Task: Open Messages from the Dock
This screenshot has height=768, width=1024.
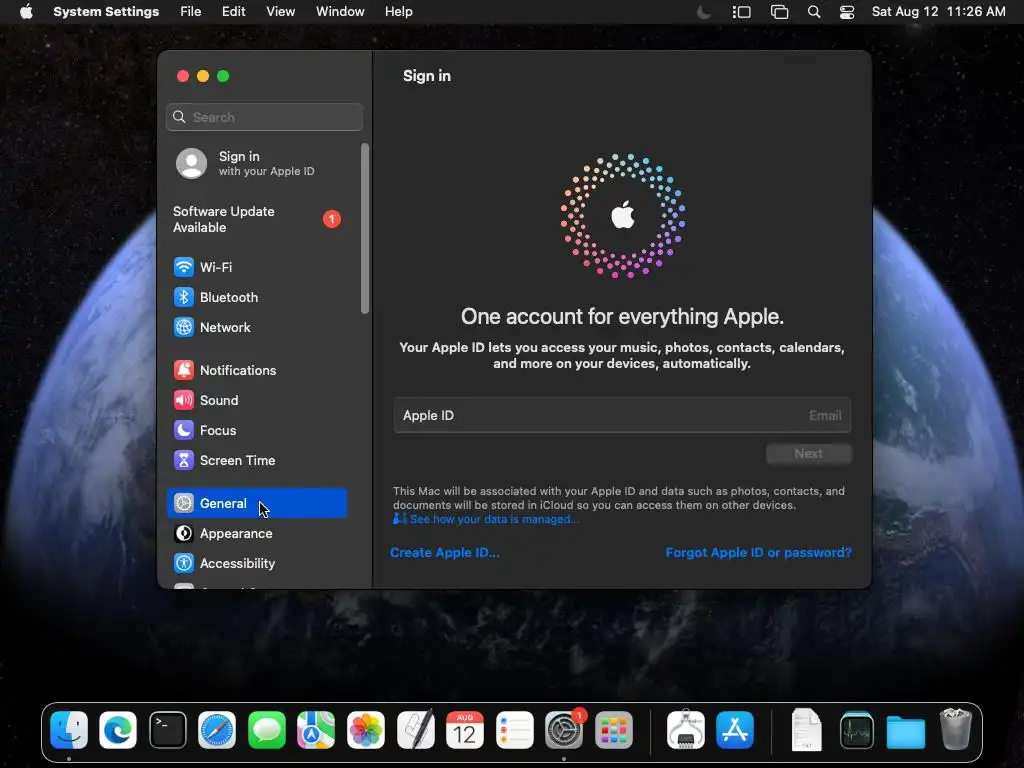Action: tap(267, 730)
